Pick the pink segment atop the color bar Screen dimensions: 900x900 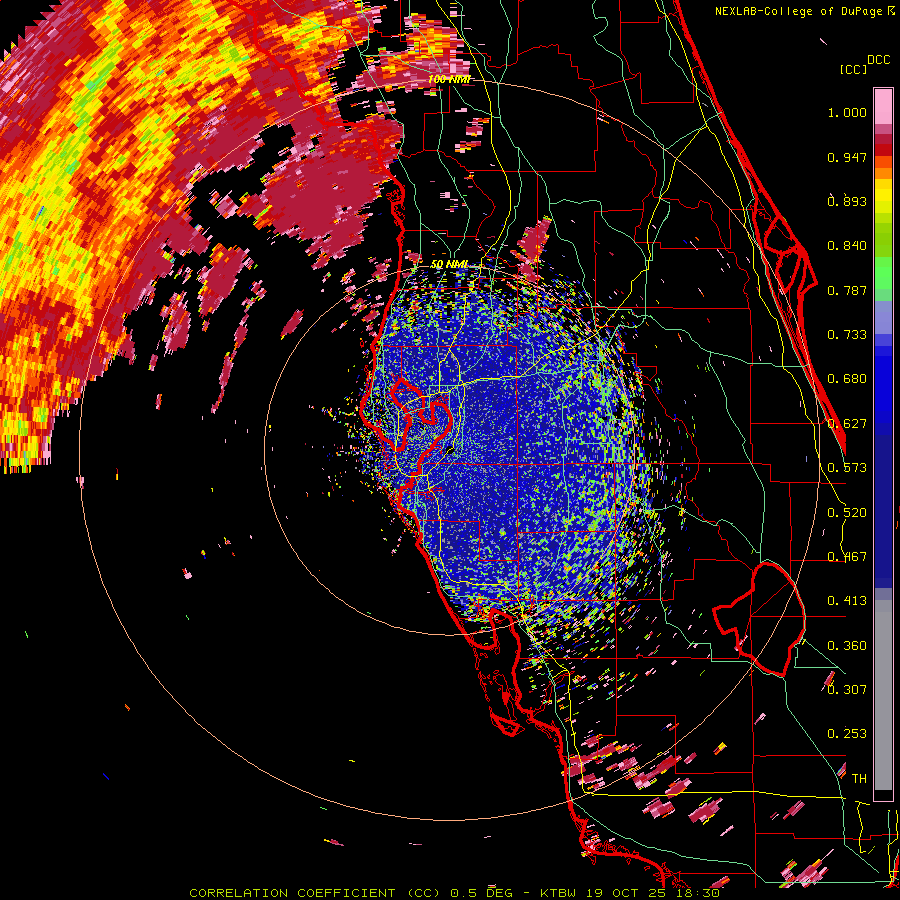click(x=883, y=107)
